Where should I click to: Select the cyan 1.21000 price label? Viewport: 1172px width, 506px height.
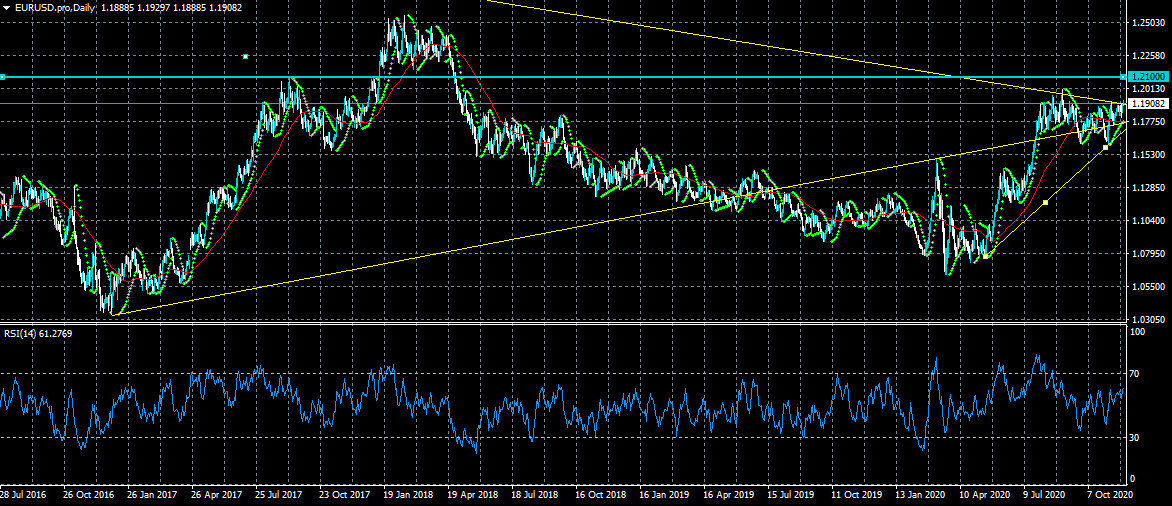(x=1146, y=77)
